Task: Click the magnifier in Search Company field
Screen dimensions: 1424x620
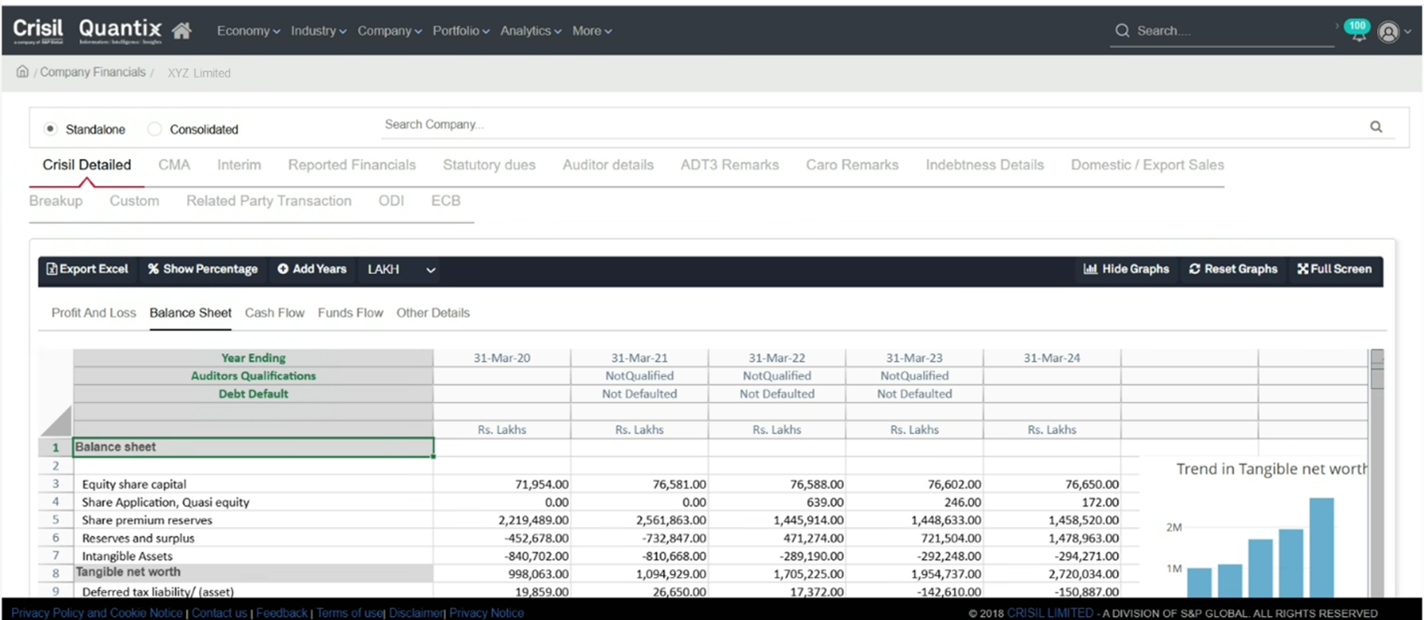Action: pyautogui.click(x=1376, y=126)
